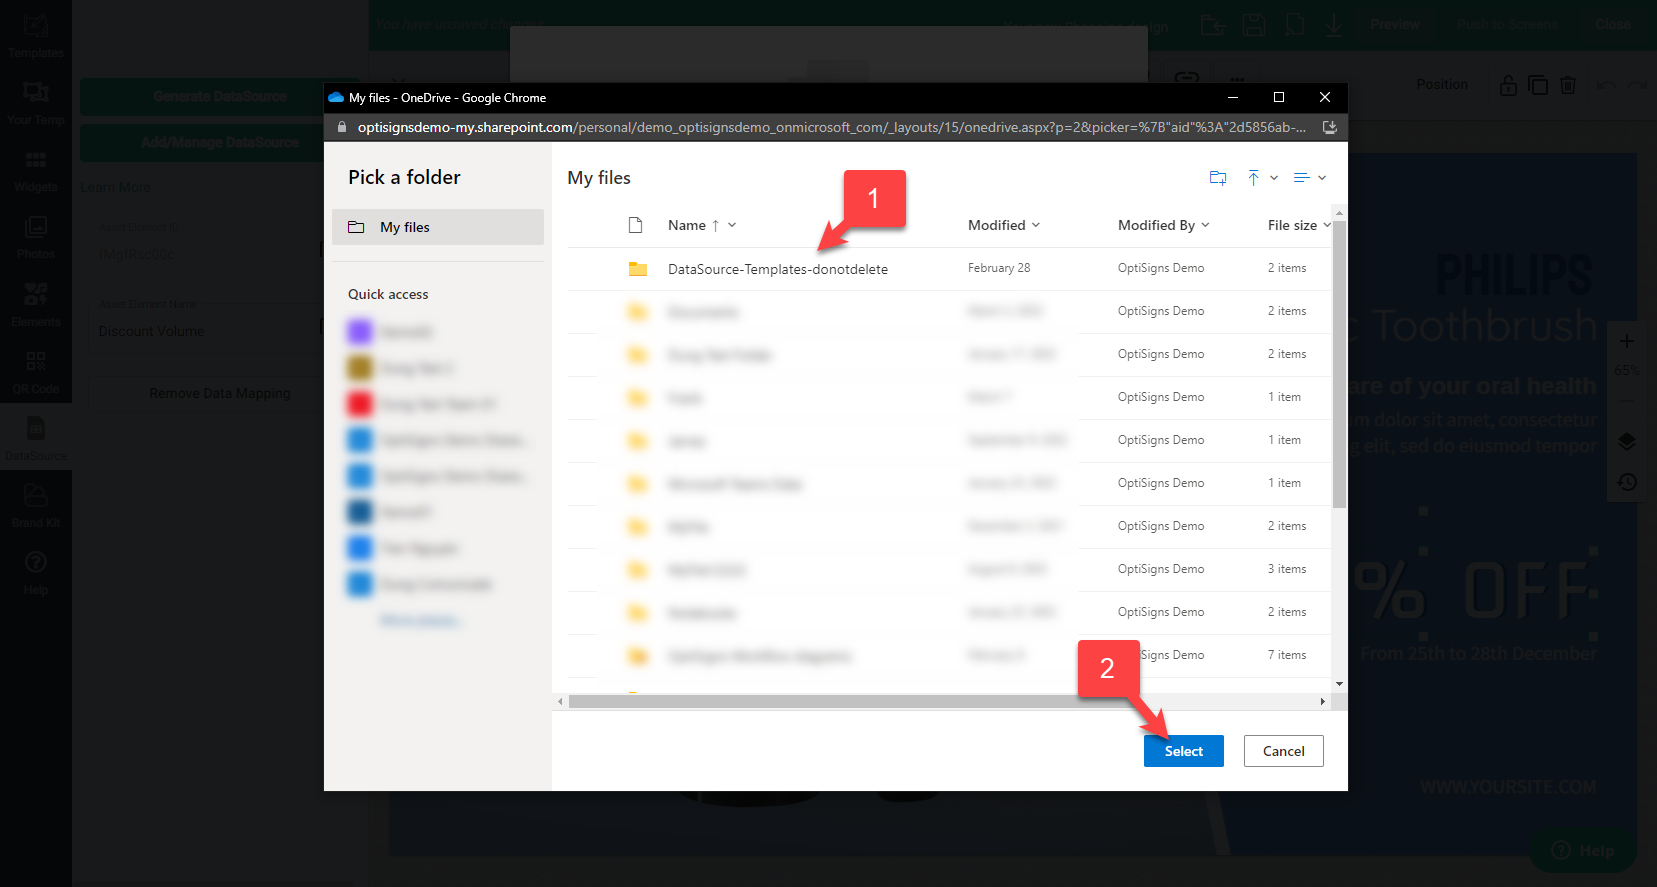
Task: Click the install app icon in address bar
Action: 1329,127
